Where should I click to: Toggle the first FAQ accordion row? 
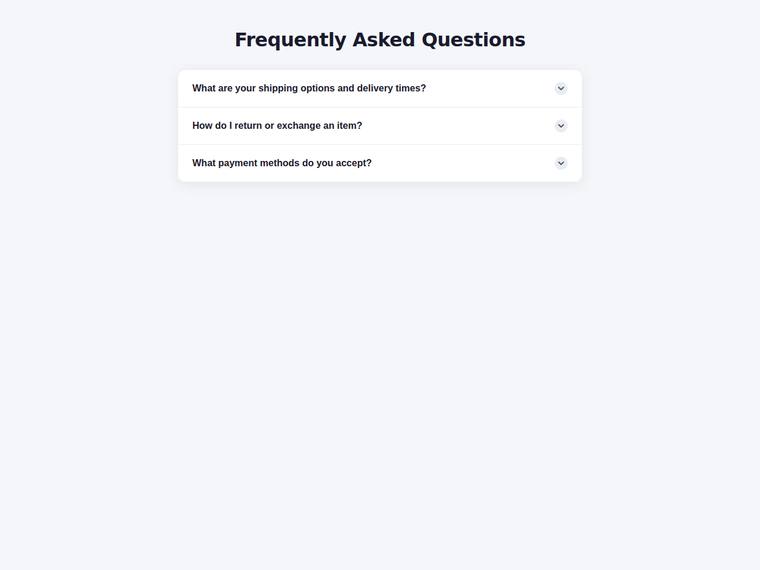pyautogui.click(x=380, y=88)
